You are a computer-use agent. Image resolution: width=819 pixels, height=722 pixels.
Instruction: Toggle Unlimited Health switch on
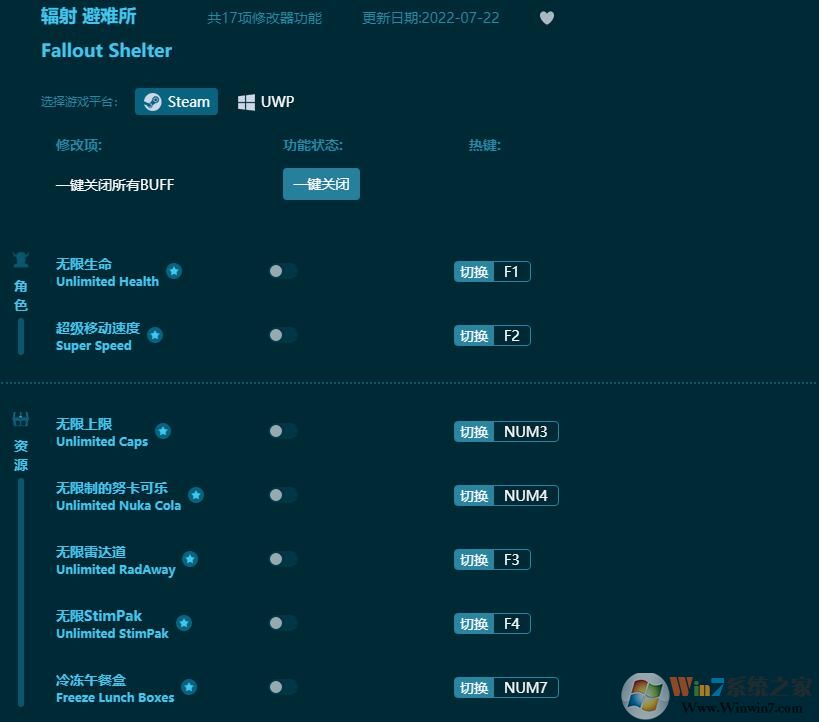tap(283, 271)
